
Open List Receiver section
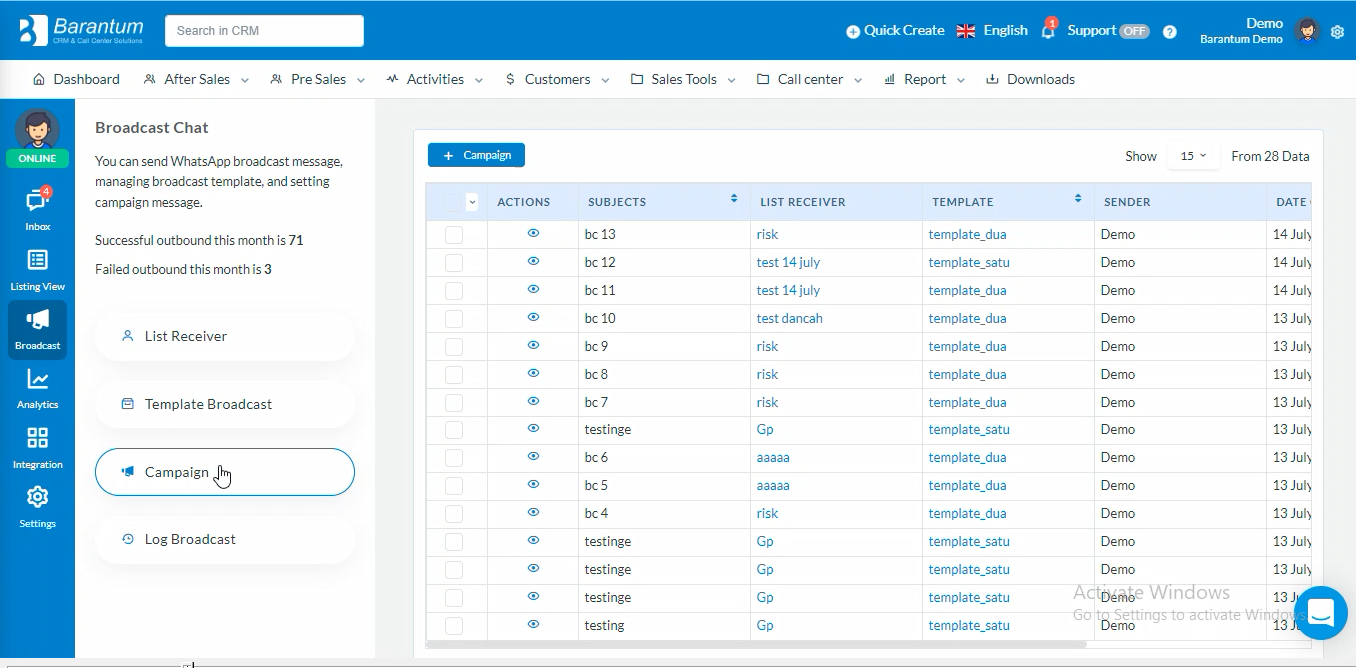[x=225, y=336]
